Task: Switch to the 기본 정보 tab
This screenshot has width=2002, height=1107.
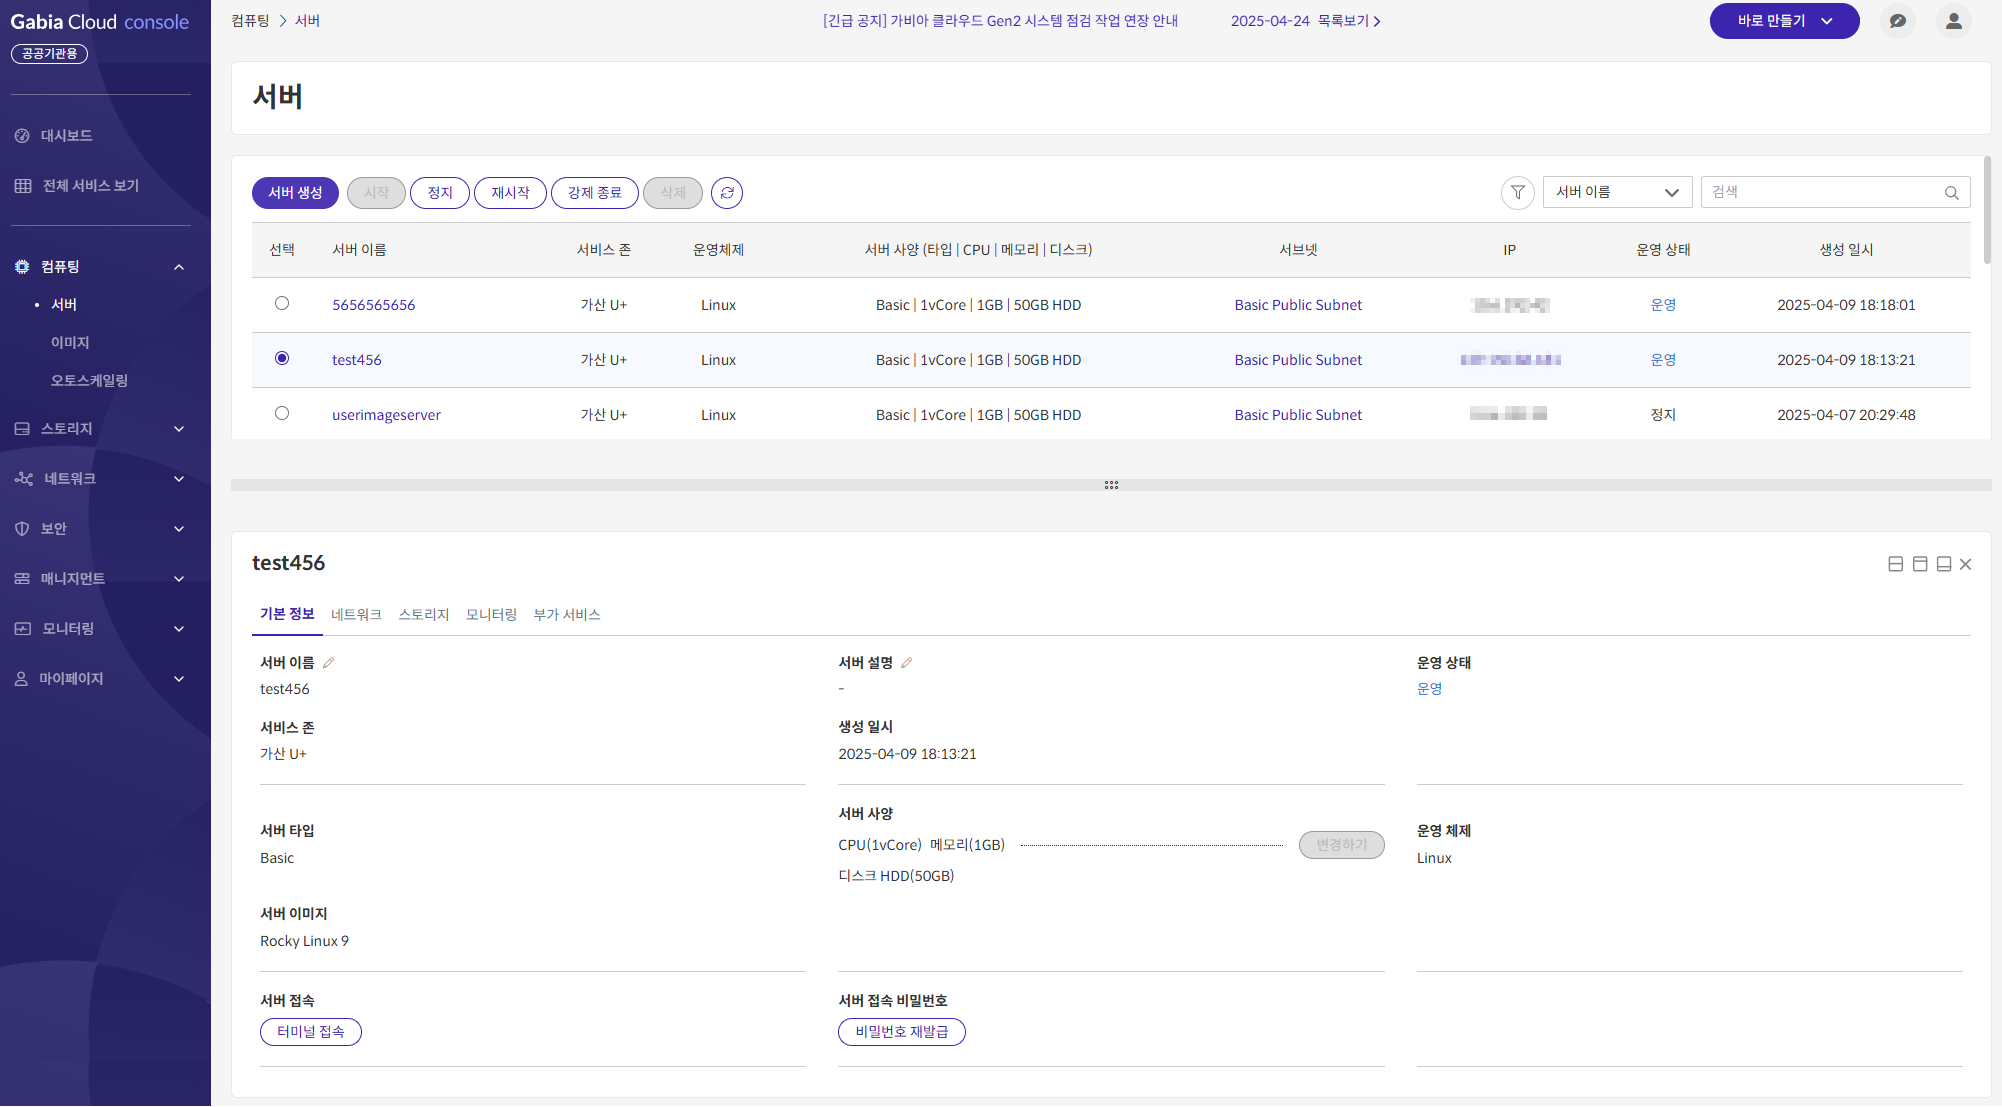Action: [x=287, y=615]
